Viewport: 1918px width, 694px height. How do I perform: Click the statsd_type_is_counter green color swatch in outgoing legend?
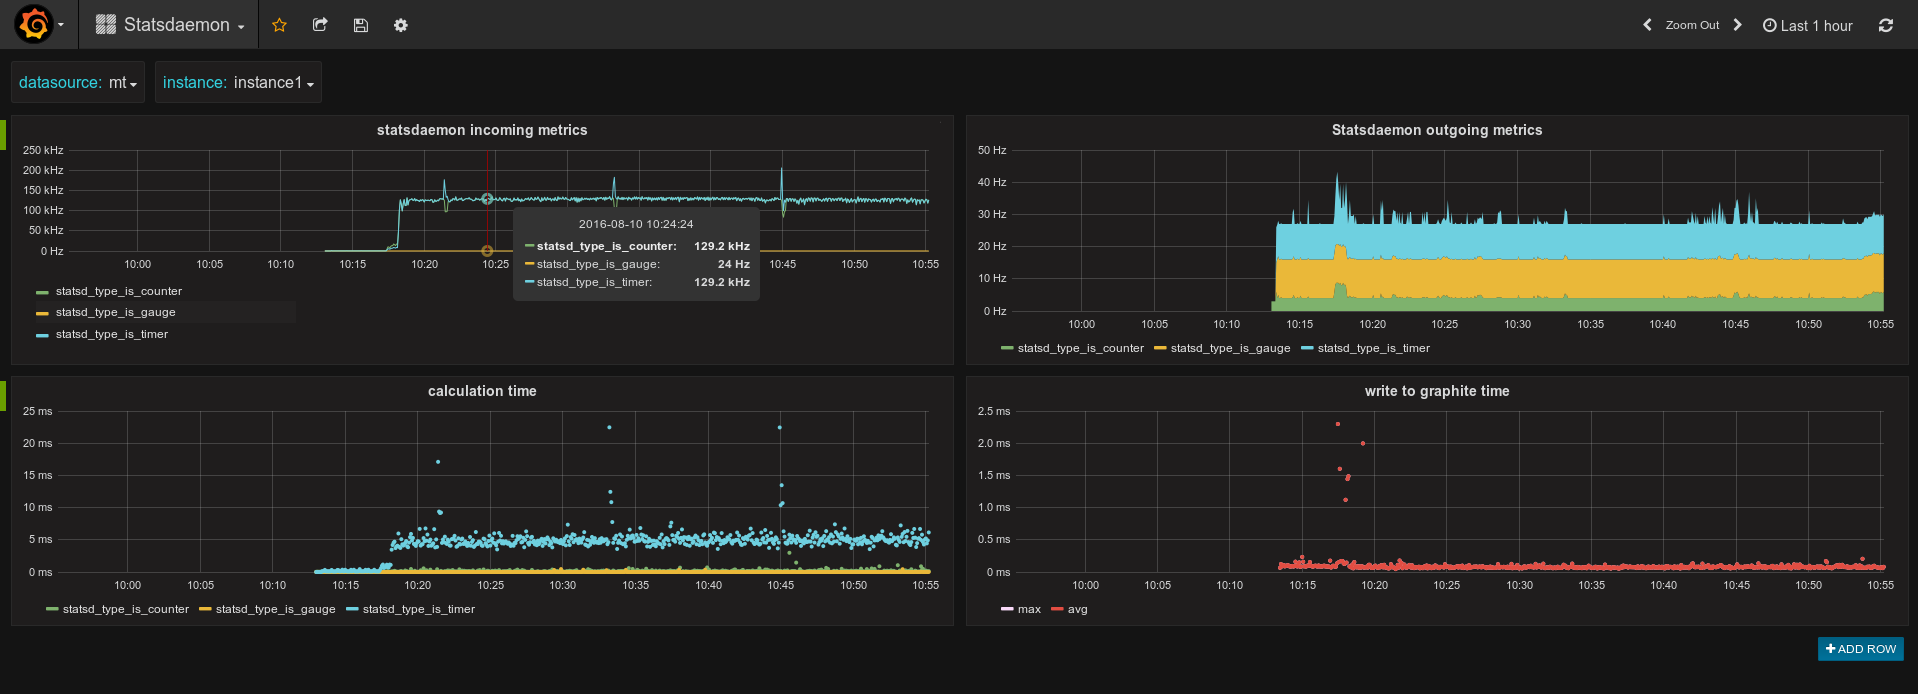pyautogui.click(x=1007, y=348)
